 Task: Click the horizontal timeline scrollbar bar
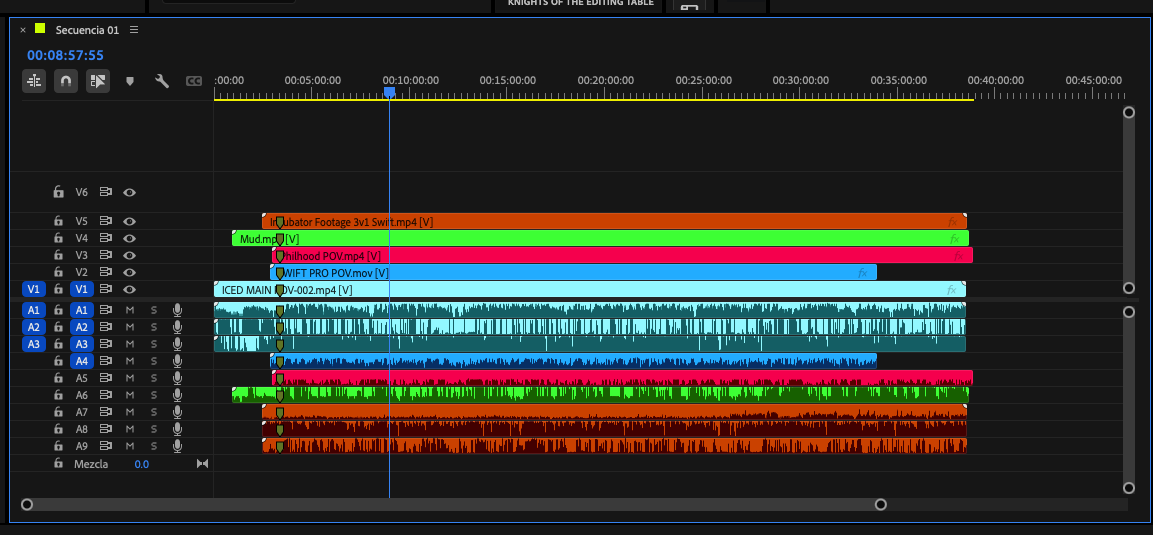point(454,504)
